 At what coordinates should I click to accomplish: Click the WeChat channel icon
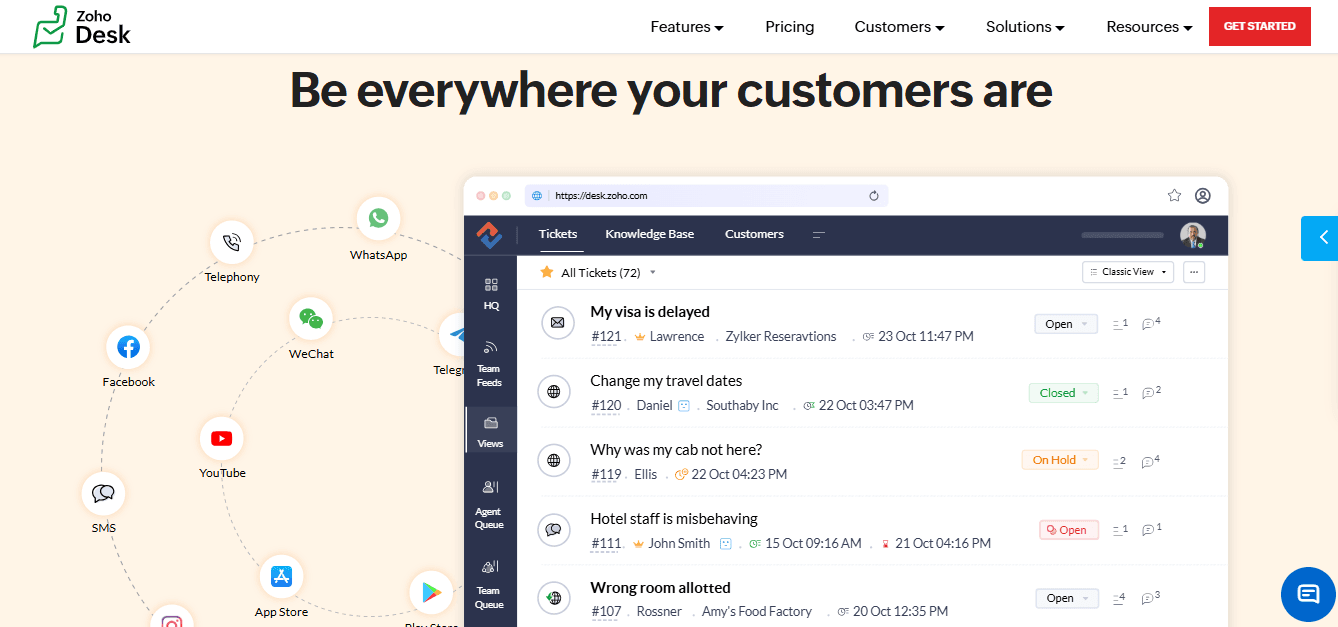coord(311,319)
